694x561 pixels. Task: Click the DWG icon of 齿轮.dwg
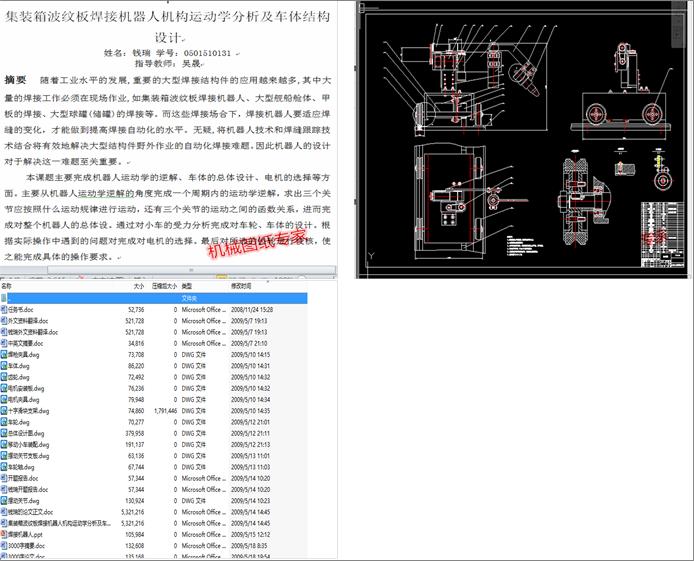[4, 377]
